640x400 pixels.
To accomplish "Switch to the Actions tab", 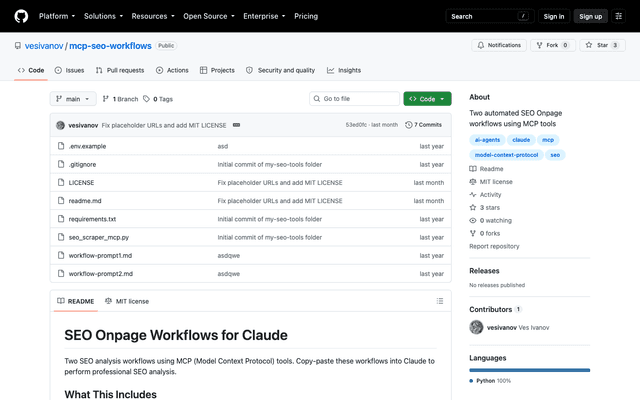I will tap(172, 70).
